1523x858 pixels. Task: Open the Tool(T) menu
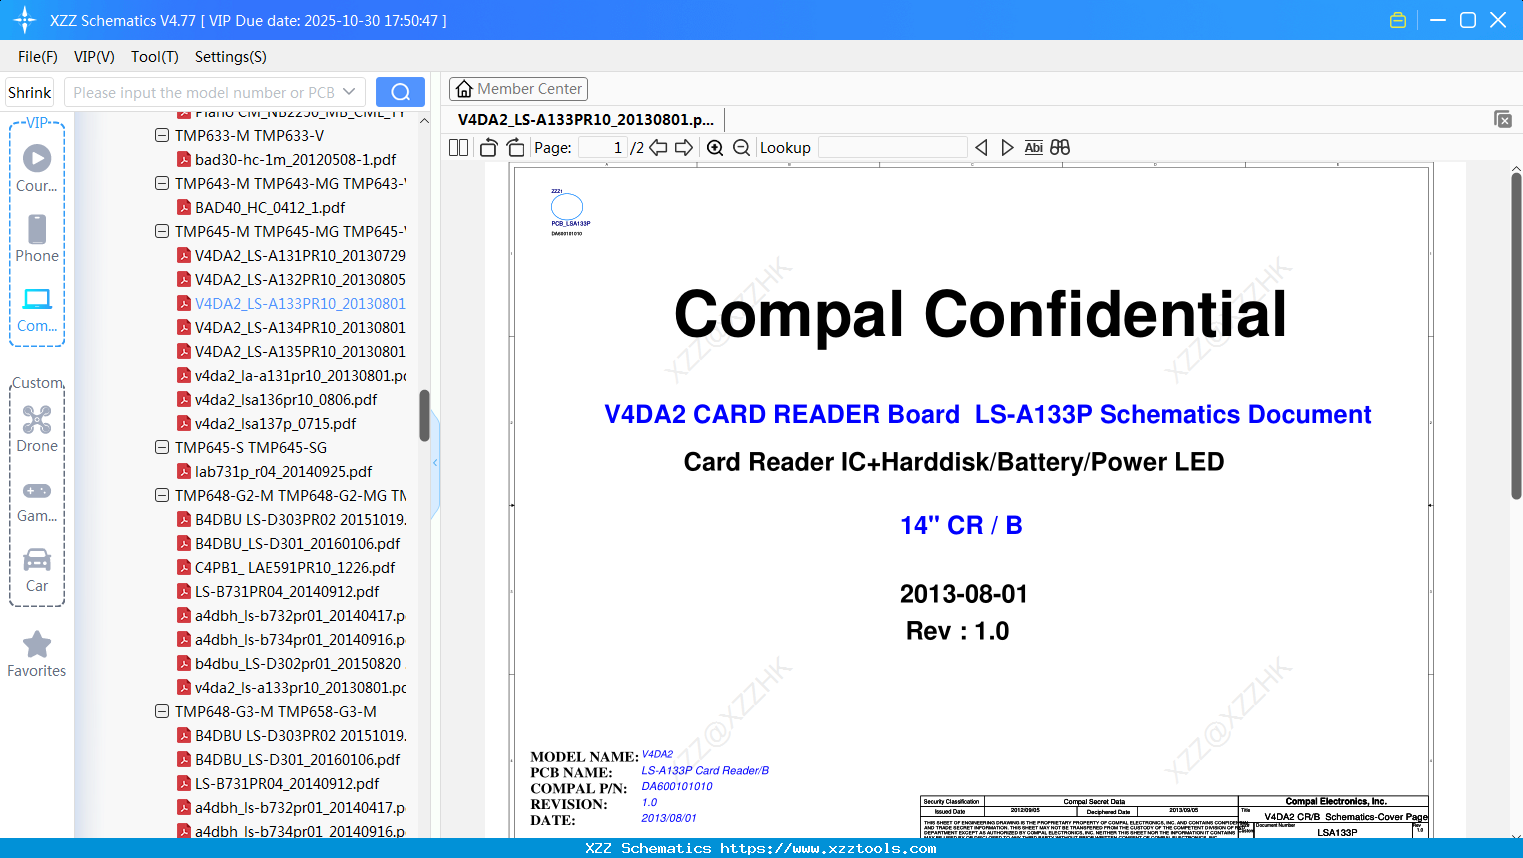coord(155,57)
